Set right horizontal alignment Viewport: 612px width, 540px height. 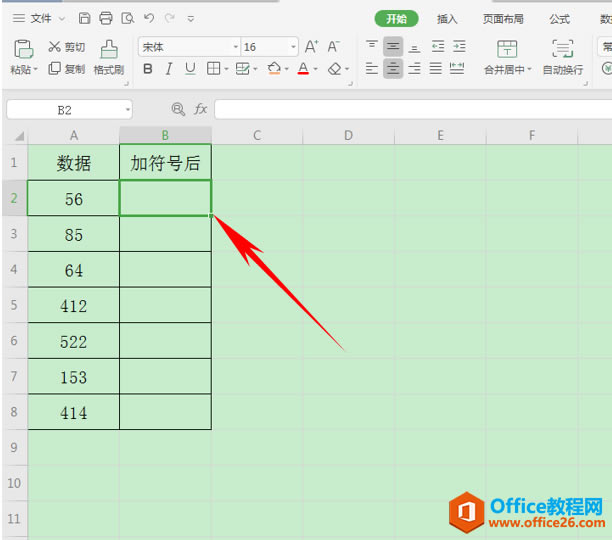coord(414,69)
